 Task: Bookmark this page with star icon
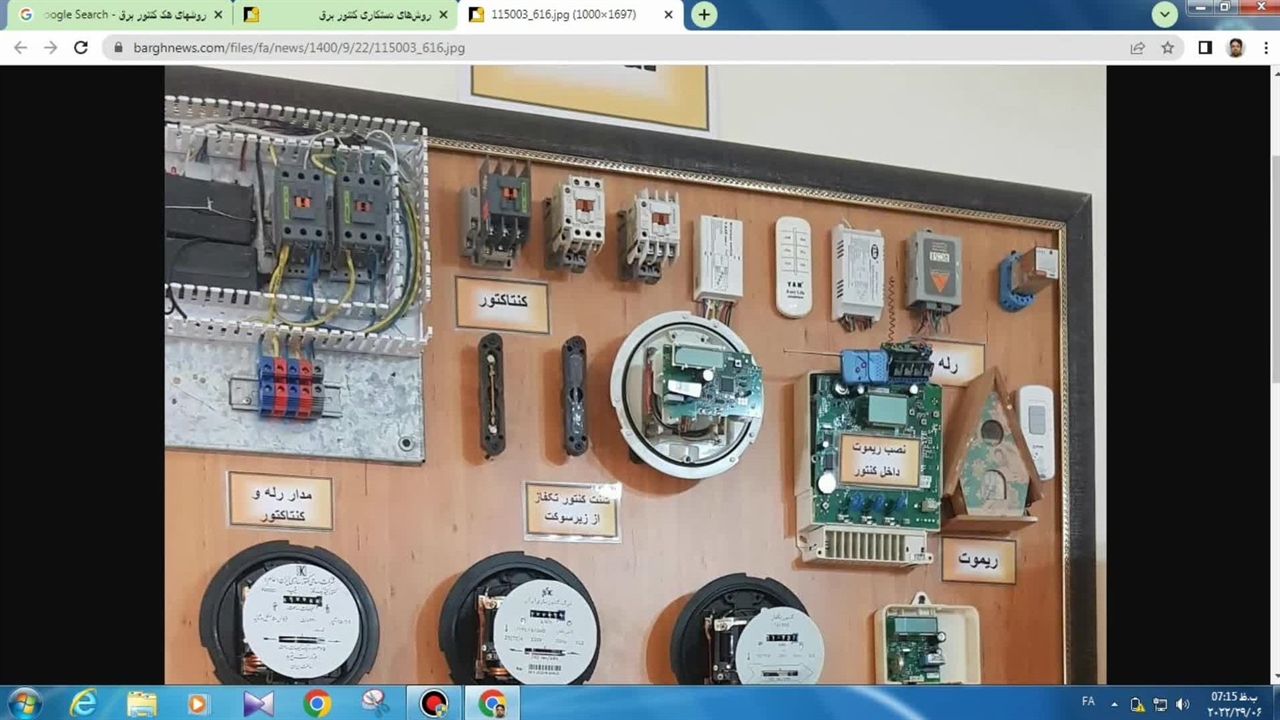(1167, 47)
